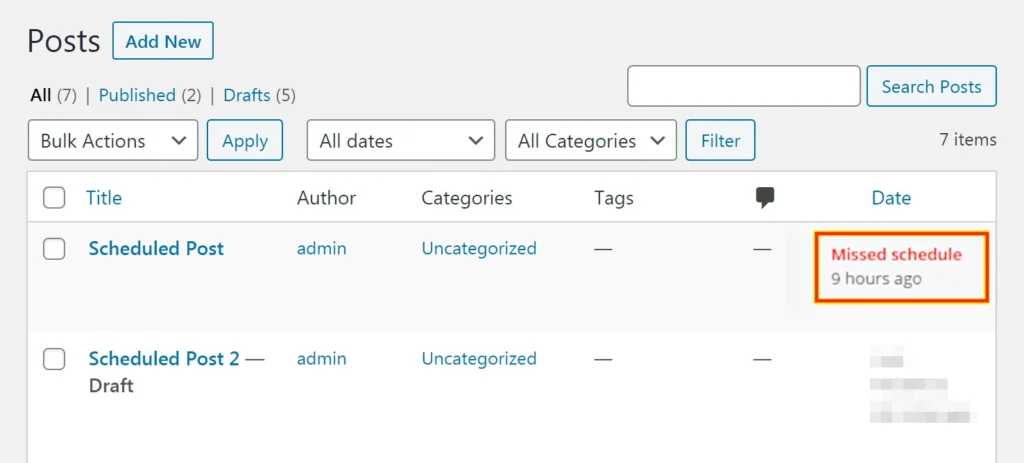Screen dimensions: 1024x463
Task: Open the Scheduled Post title link
Action: [x=156, y=248]
